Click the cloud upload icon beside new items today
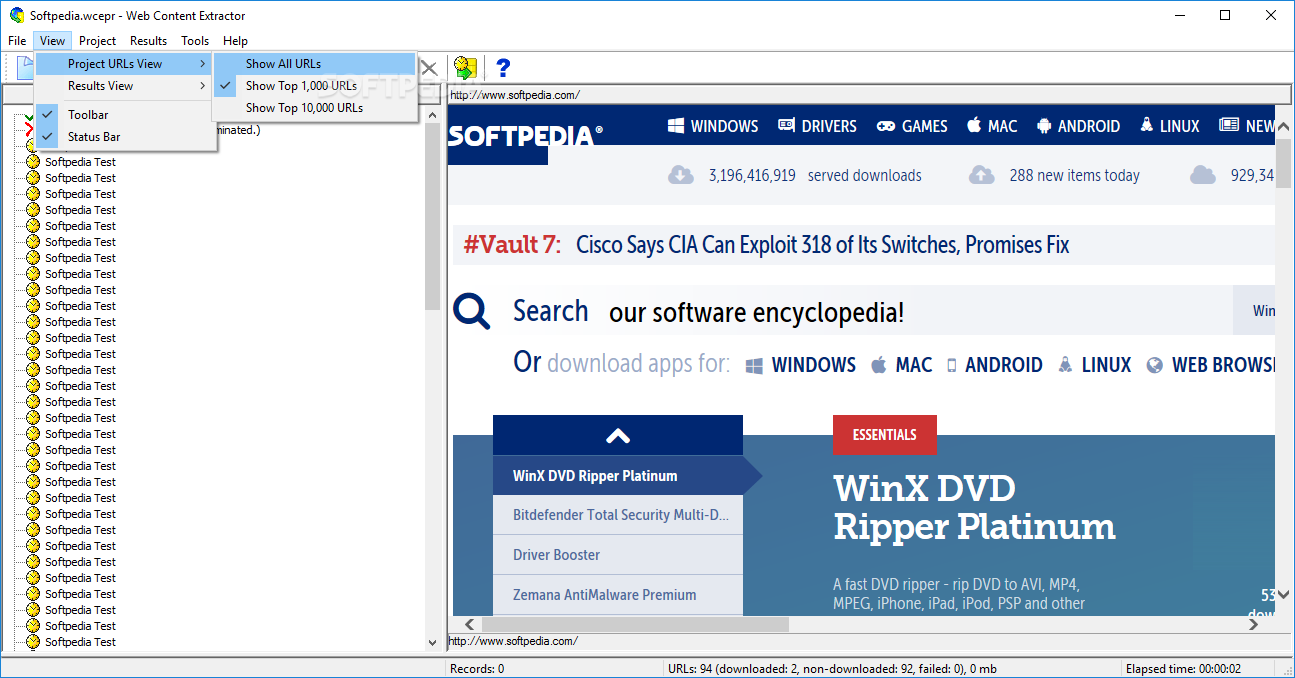1295x678 pixels. (982, 175)
